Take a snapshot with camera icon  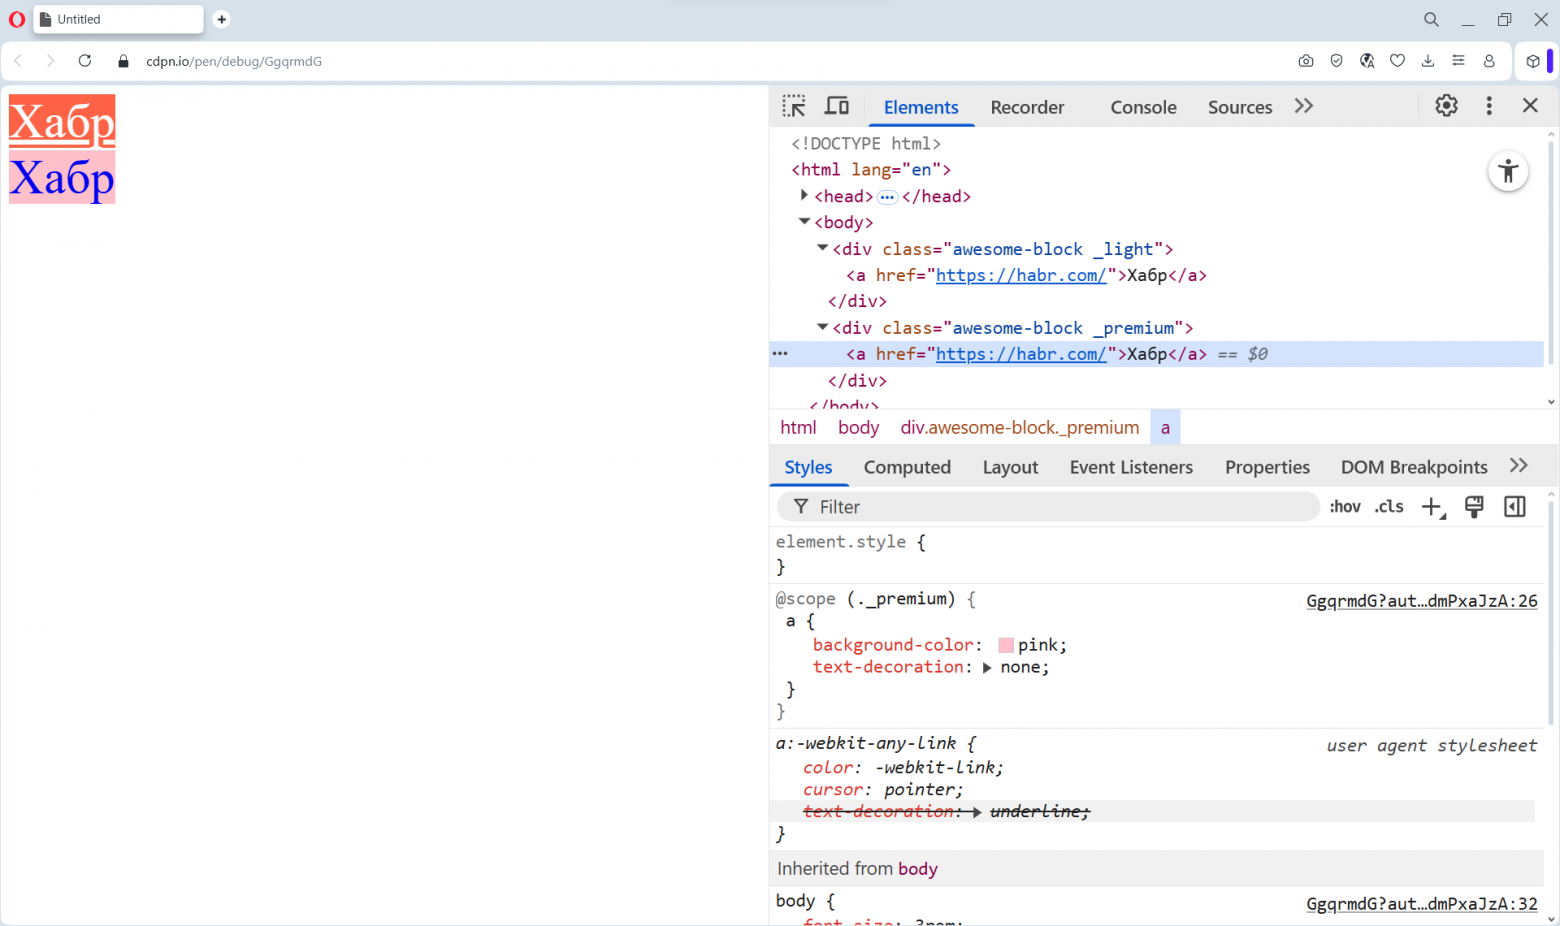coord(1306,61)
